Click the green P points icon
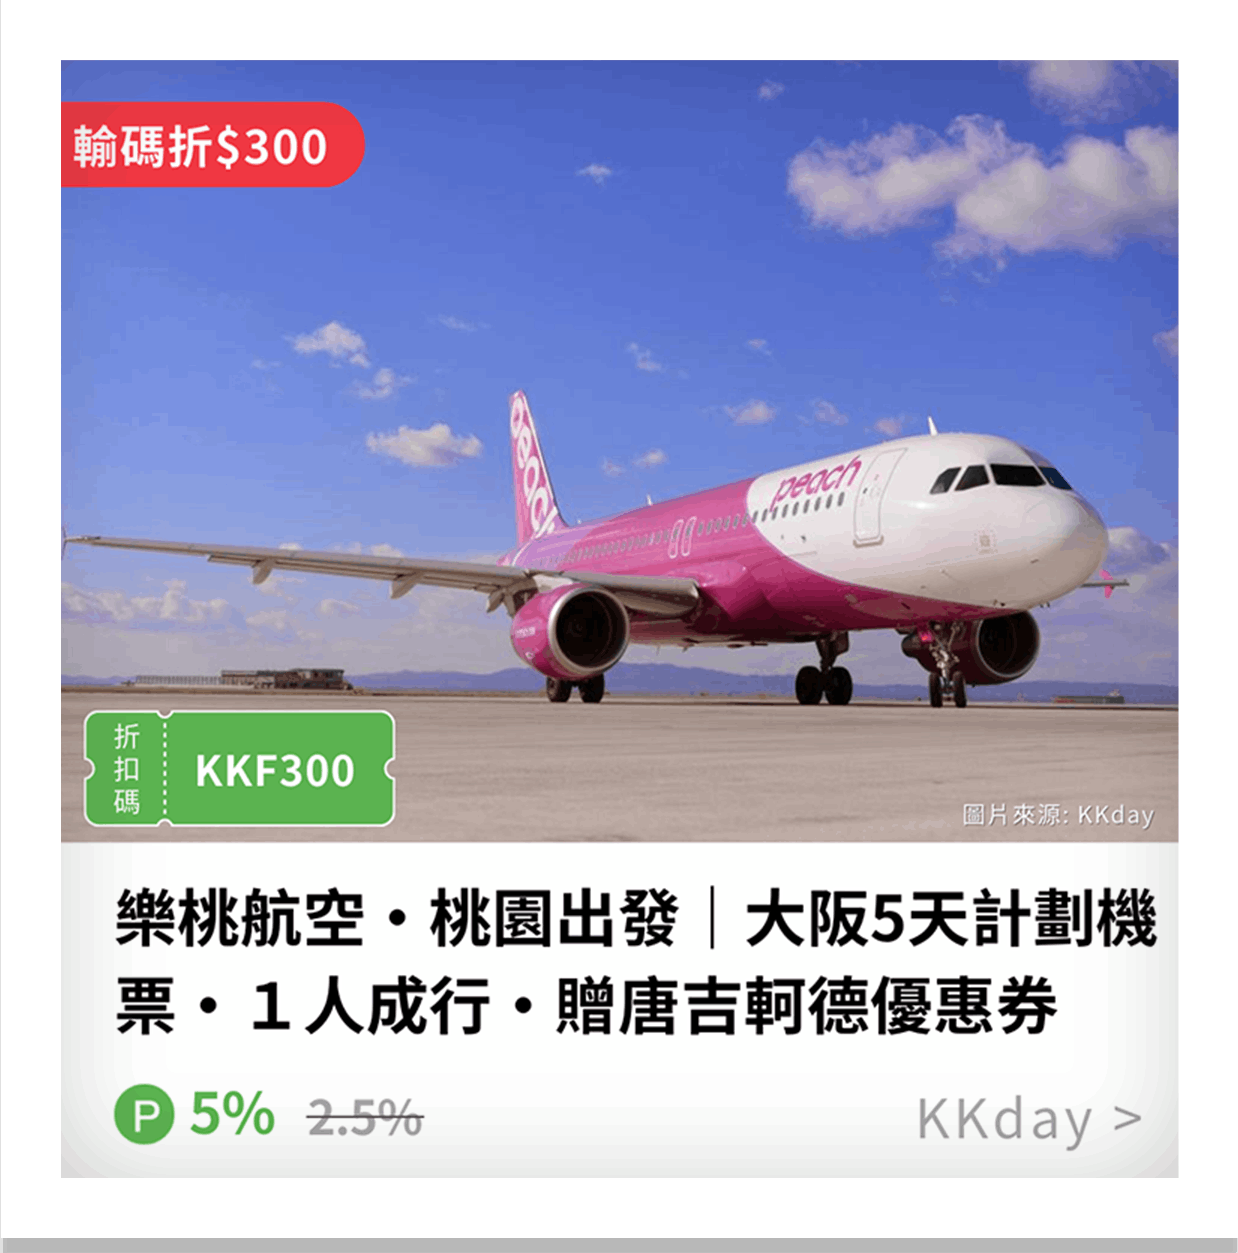The width and height of the screenshot is (1238, 1253). (144, 1114)
